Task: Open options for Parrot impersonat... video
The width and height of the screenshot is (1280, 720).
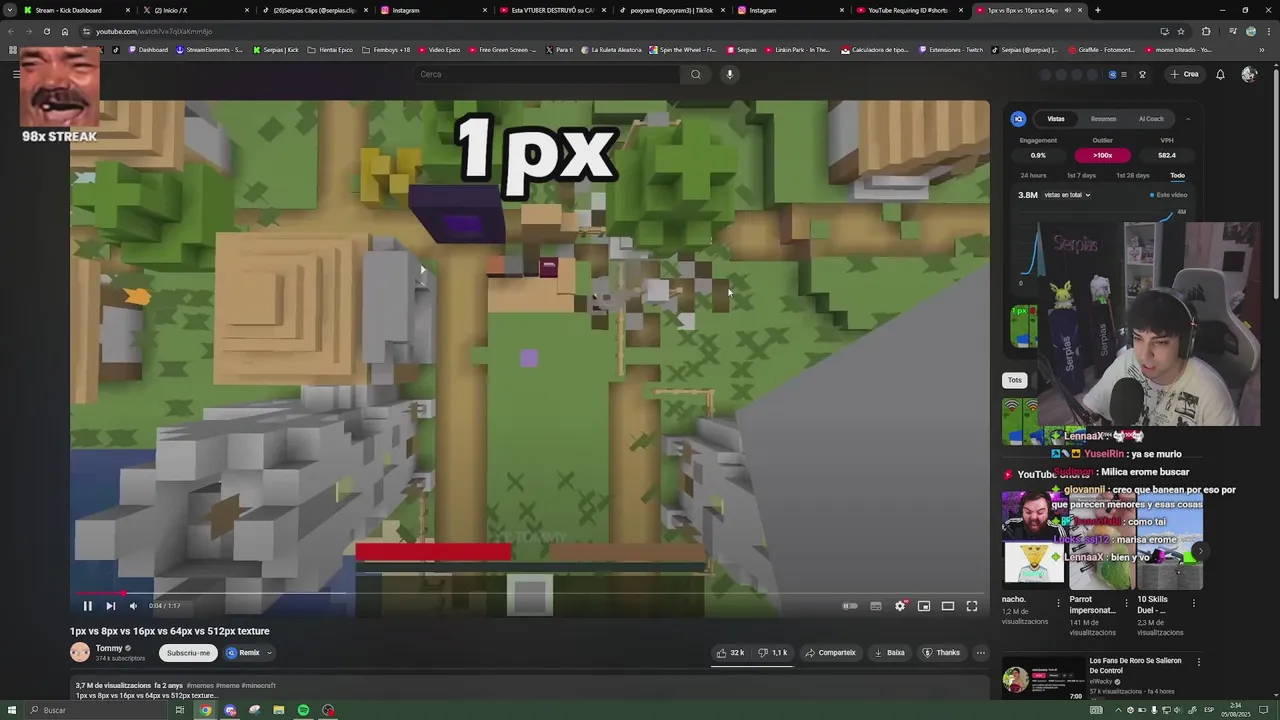Action: [1126, 603]
